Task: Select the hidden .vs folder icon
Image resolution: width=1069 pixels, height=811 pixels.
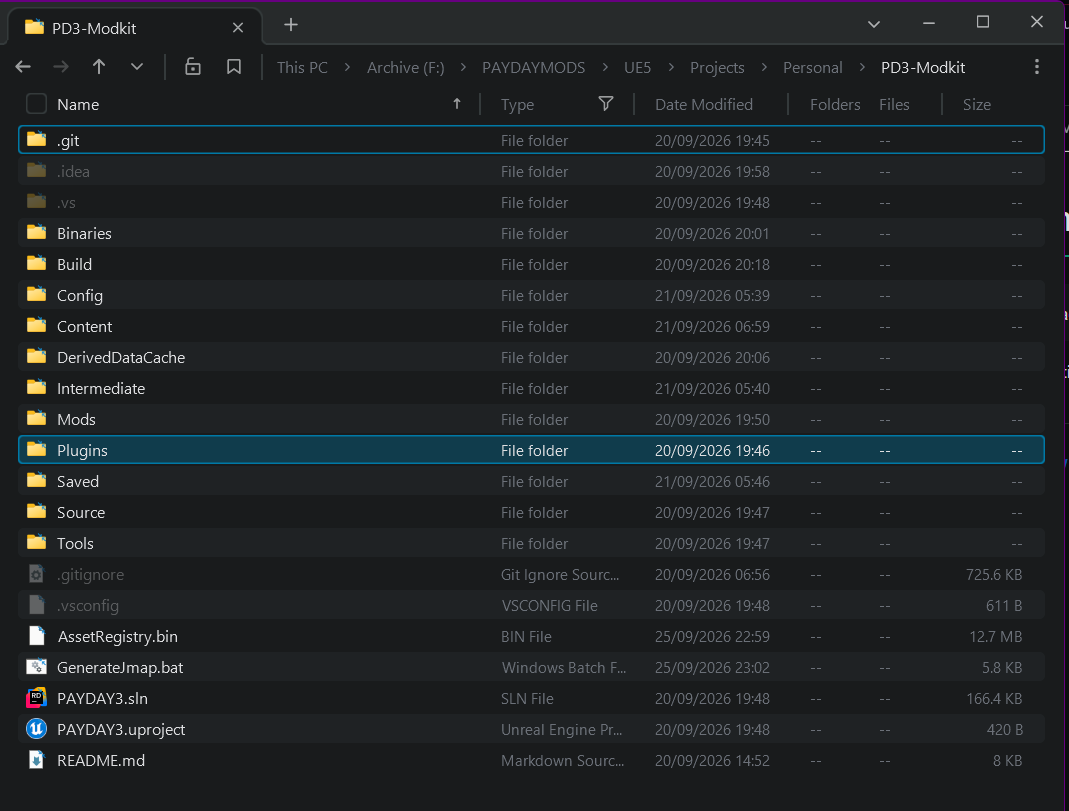Action: click(x=36, y=201)
